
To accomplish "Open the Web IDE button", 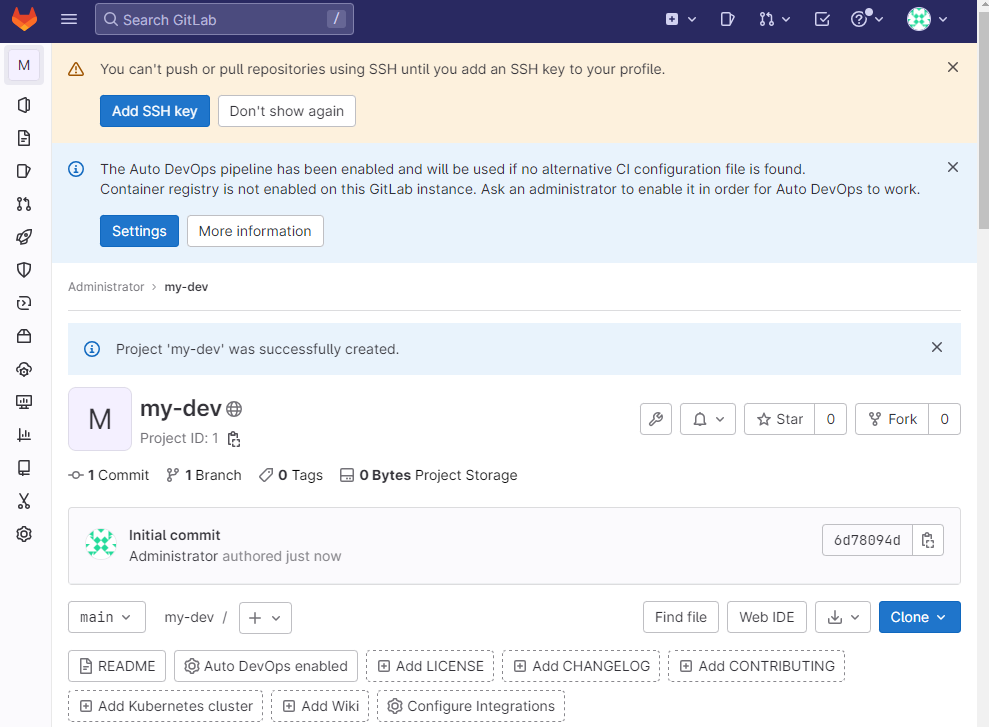I will click(766, 617).
